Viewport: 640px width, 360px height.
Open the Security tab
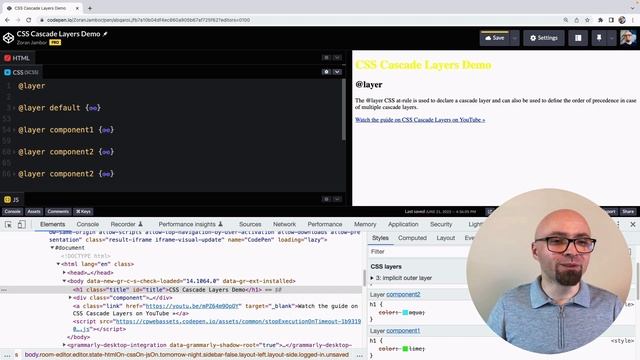[441, 224]
